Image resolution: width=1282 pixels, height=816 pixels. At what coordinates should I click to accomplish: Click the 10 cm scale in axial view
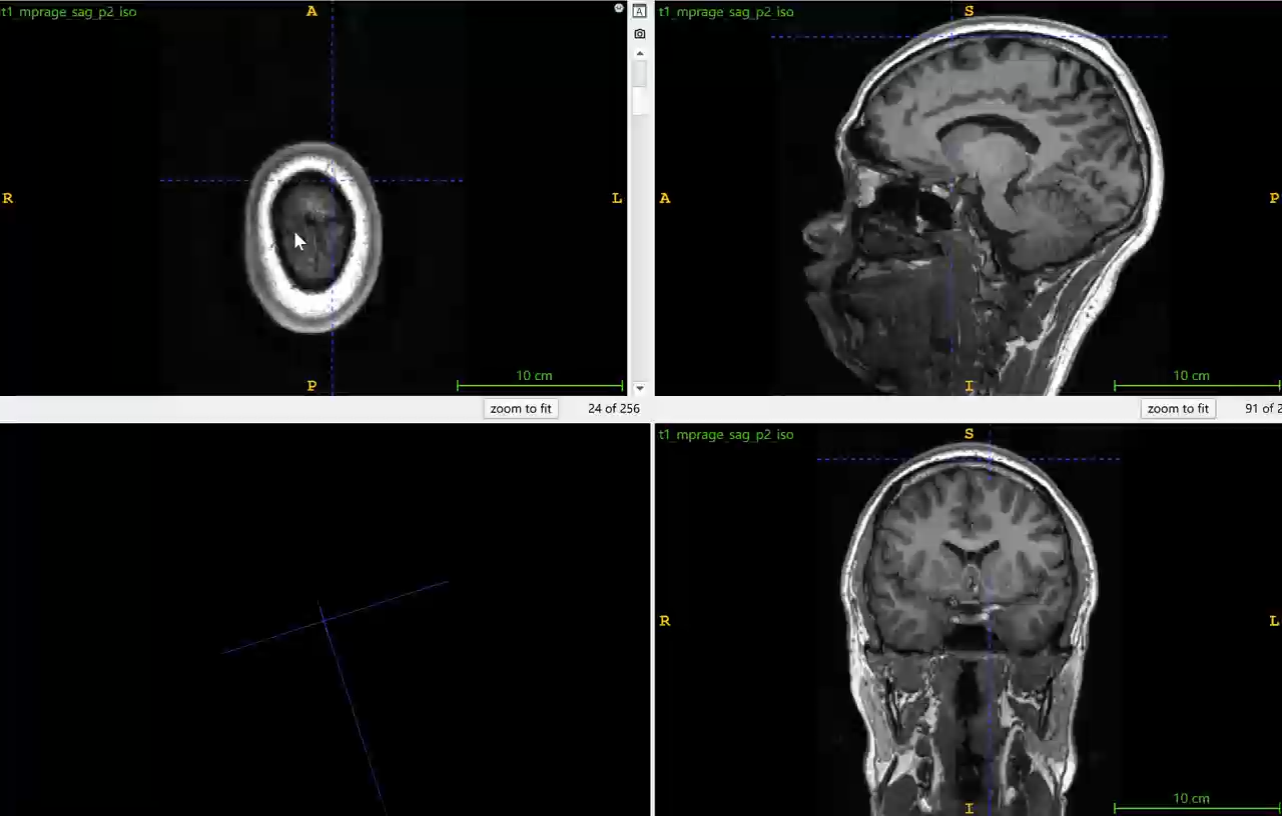coord(539,380)
